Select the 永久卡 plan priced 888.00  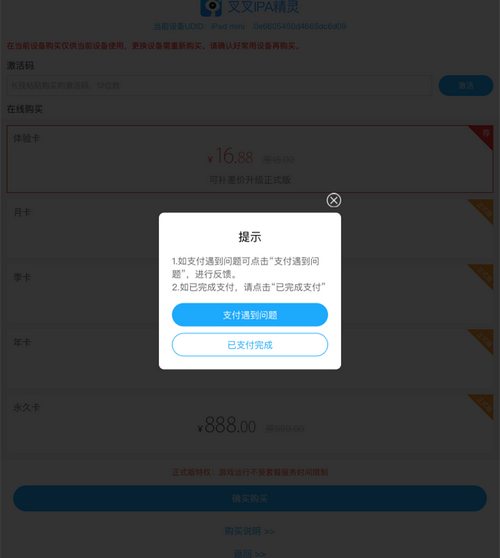pyautogui.click(x=250, y=425)
